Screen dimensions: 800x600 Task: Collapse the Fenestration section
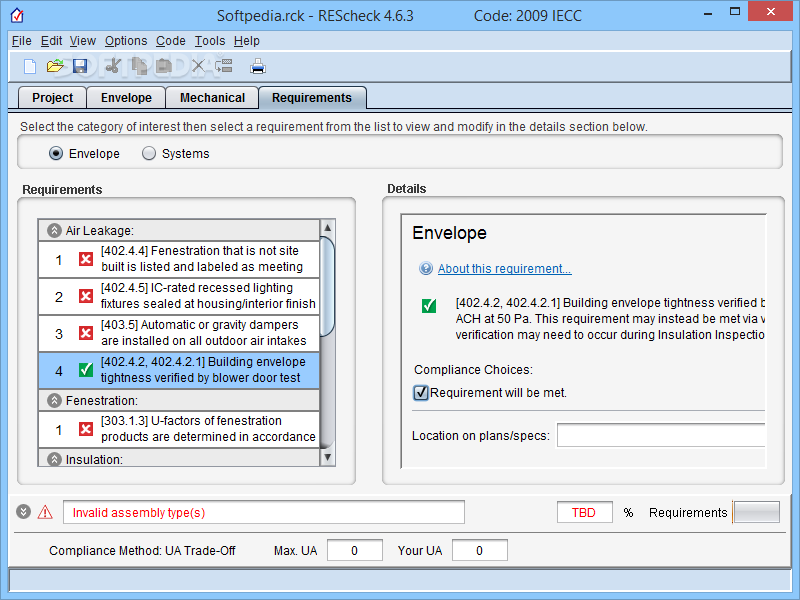(x=54, y=401)
